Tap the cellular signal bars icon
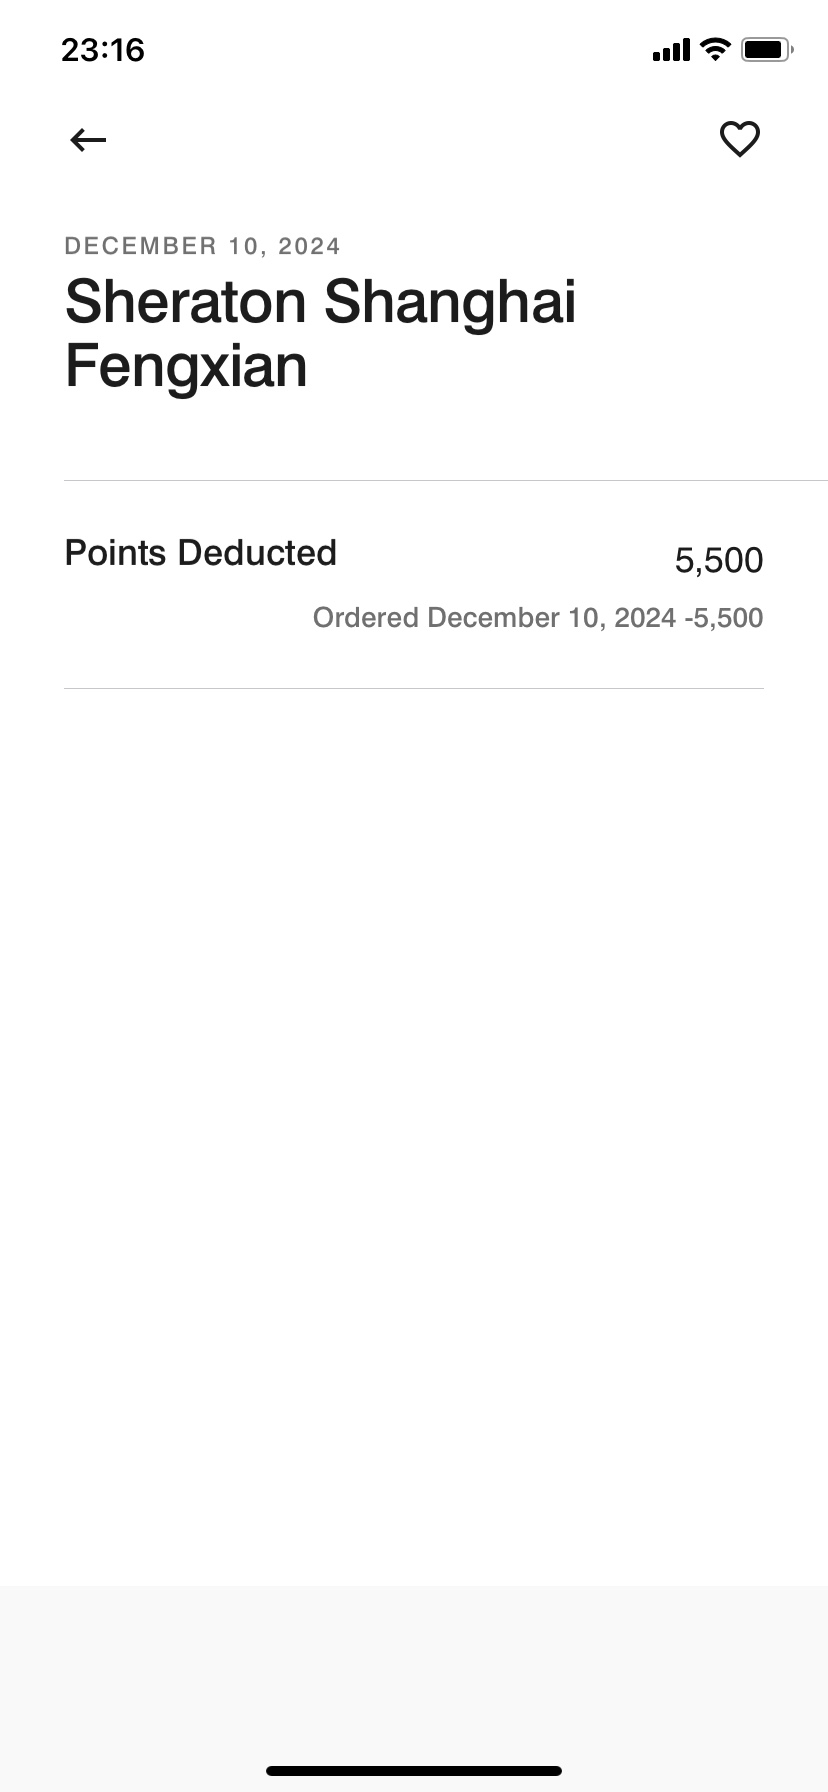 (671, 50)
